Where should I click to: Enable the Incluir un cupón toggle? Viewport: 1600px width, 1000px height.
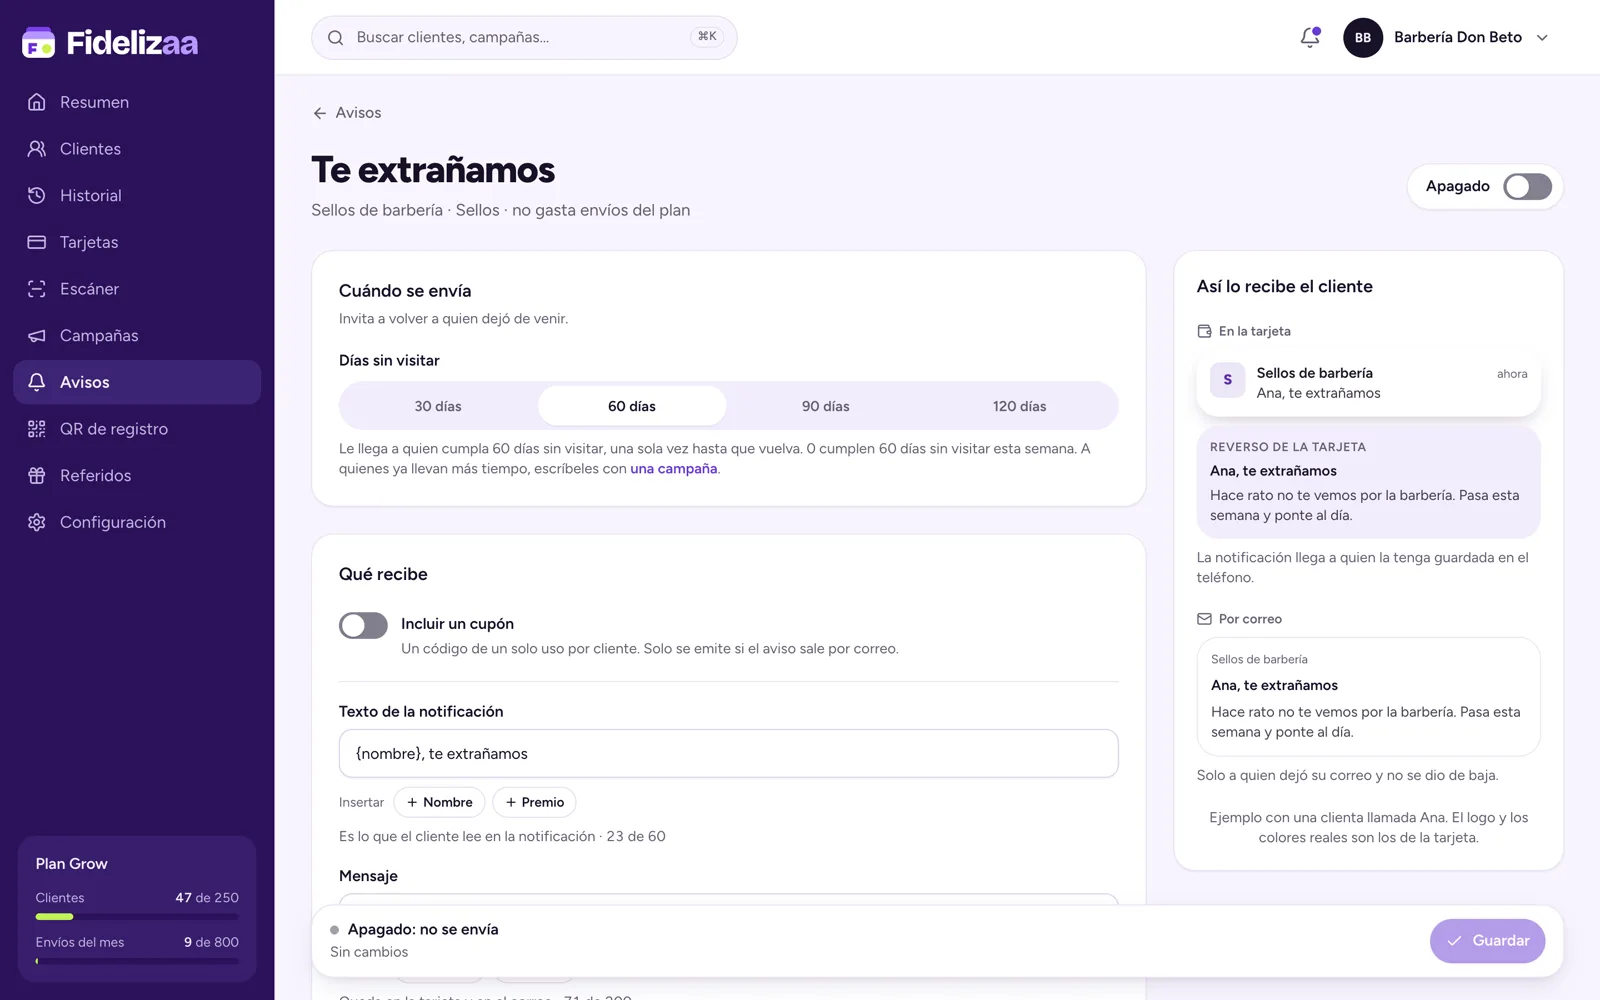click(363, 625)
